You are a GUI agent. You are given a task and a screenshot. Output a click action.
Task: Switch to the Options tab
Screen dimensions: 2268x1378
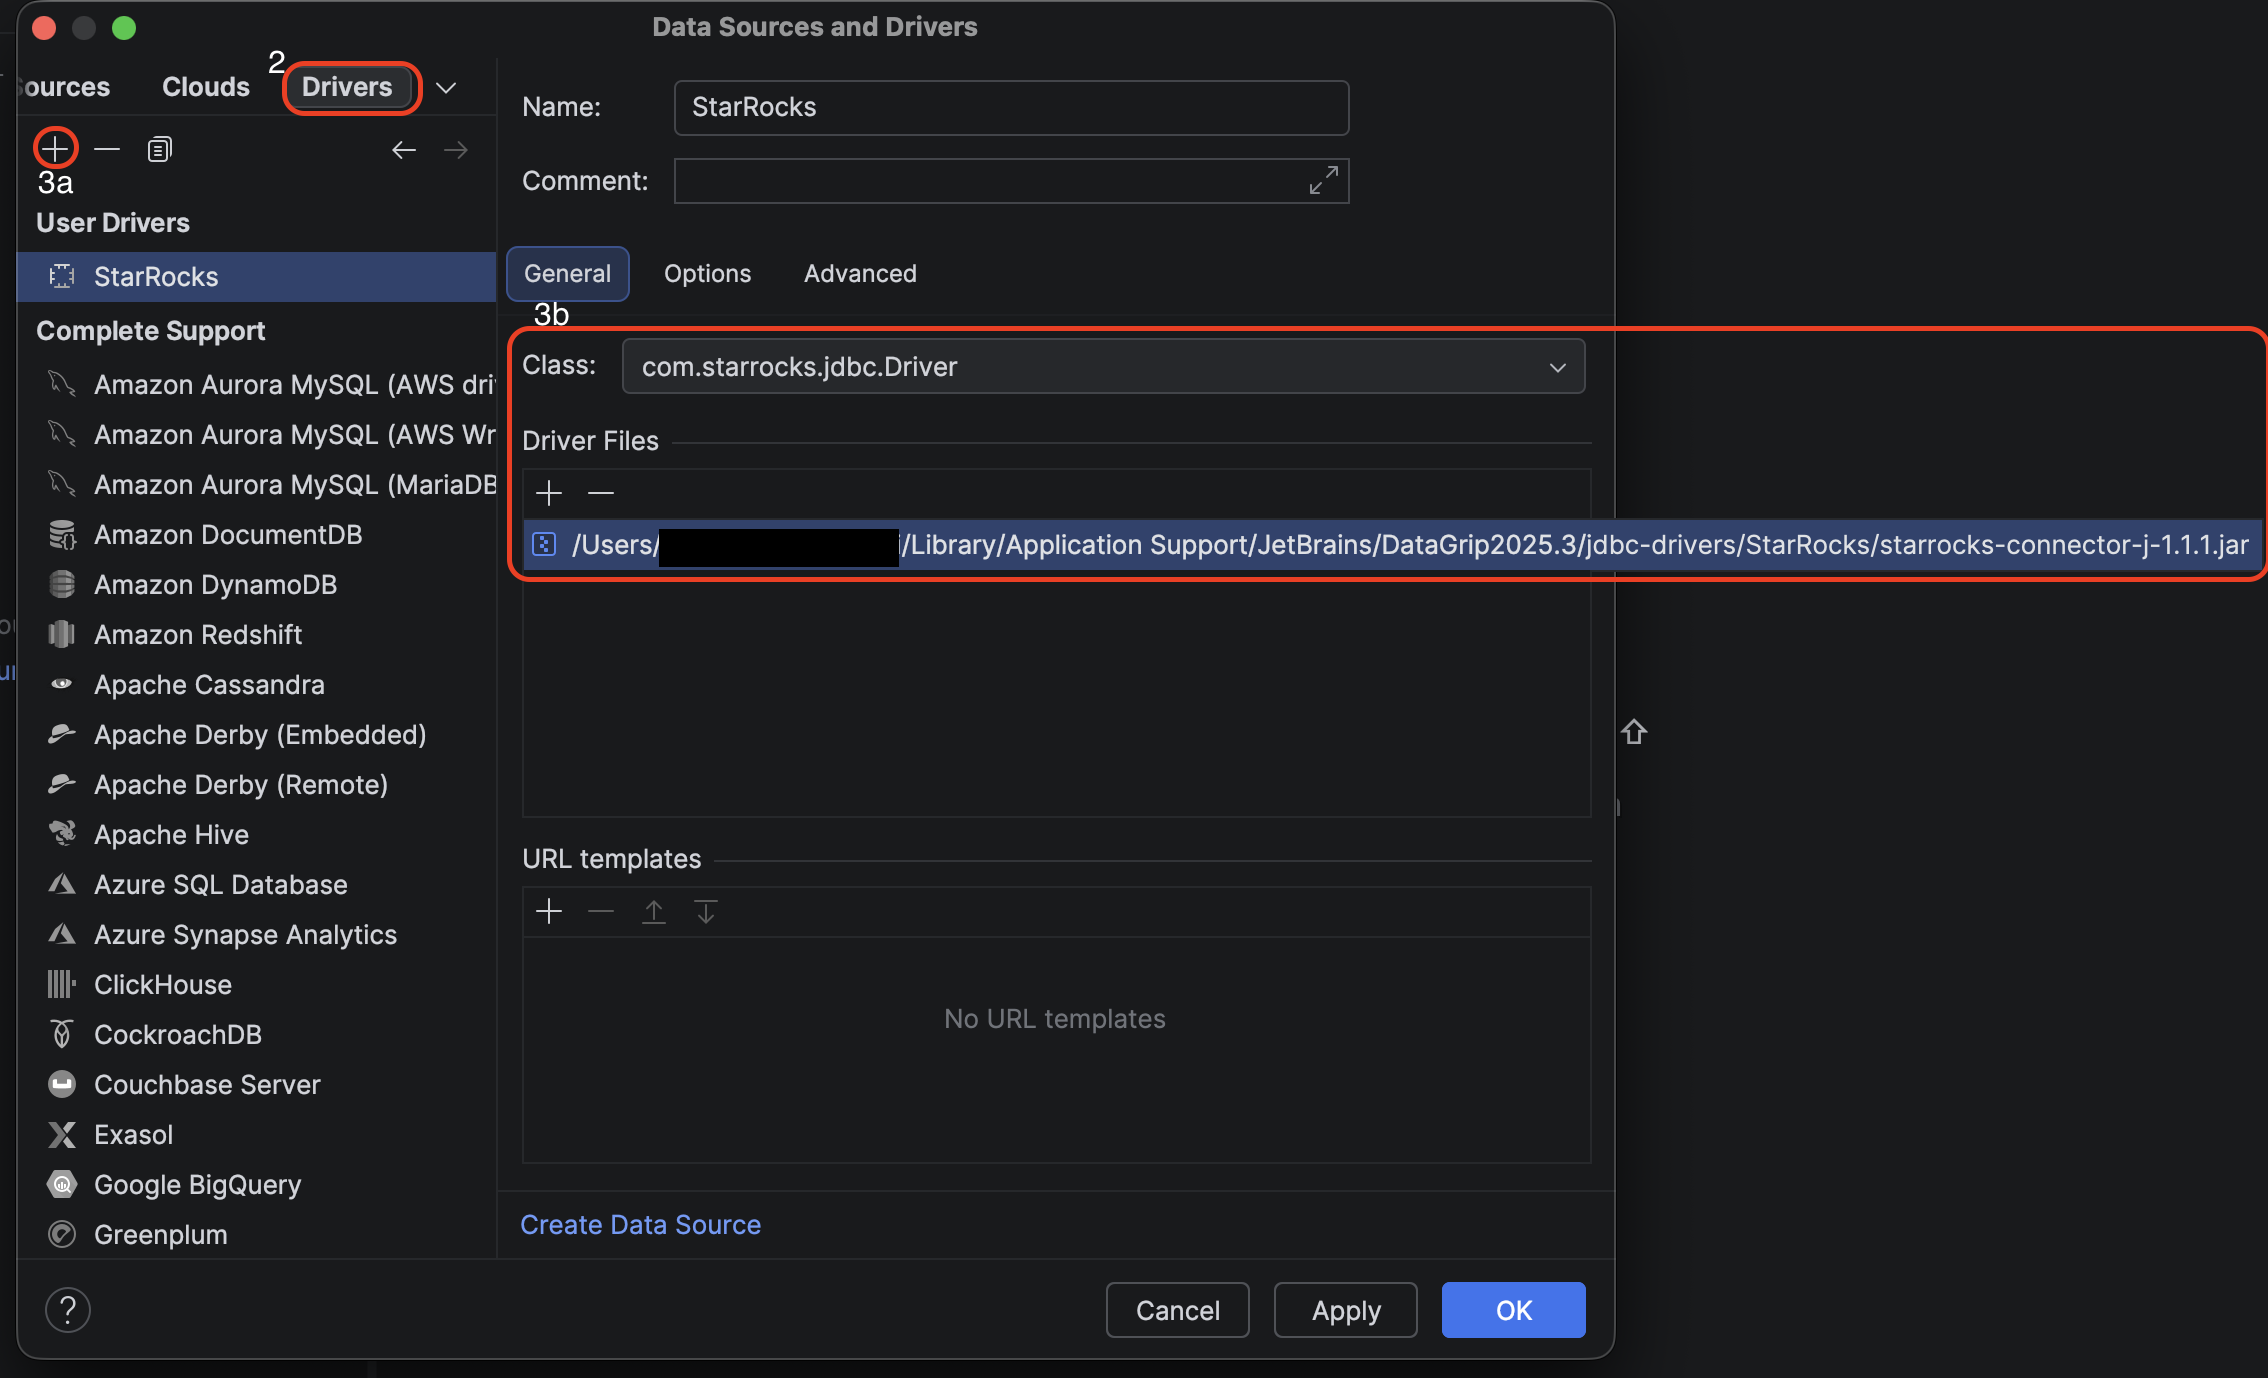click(707, 273)
